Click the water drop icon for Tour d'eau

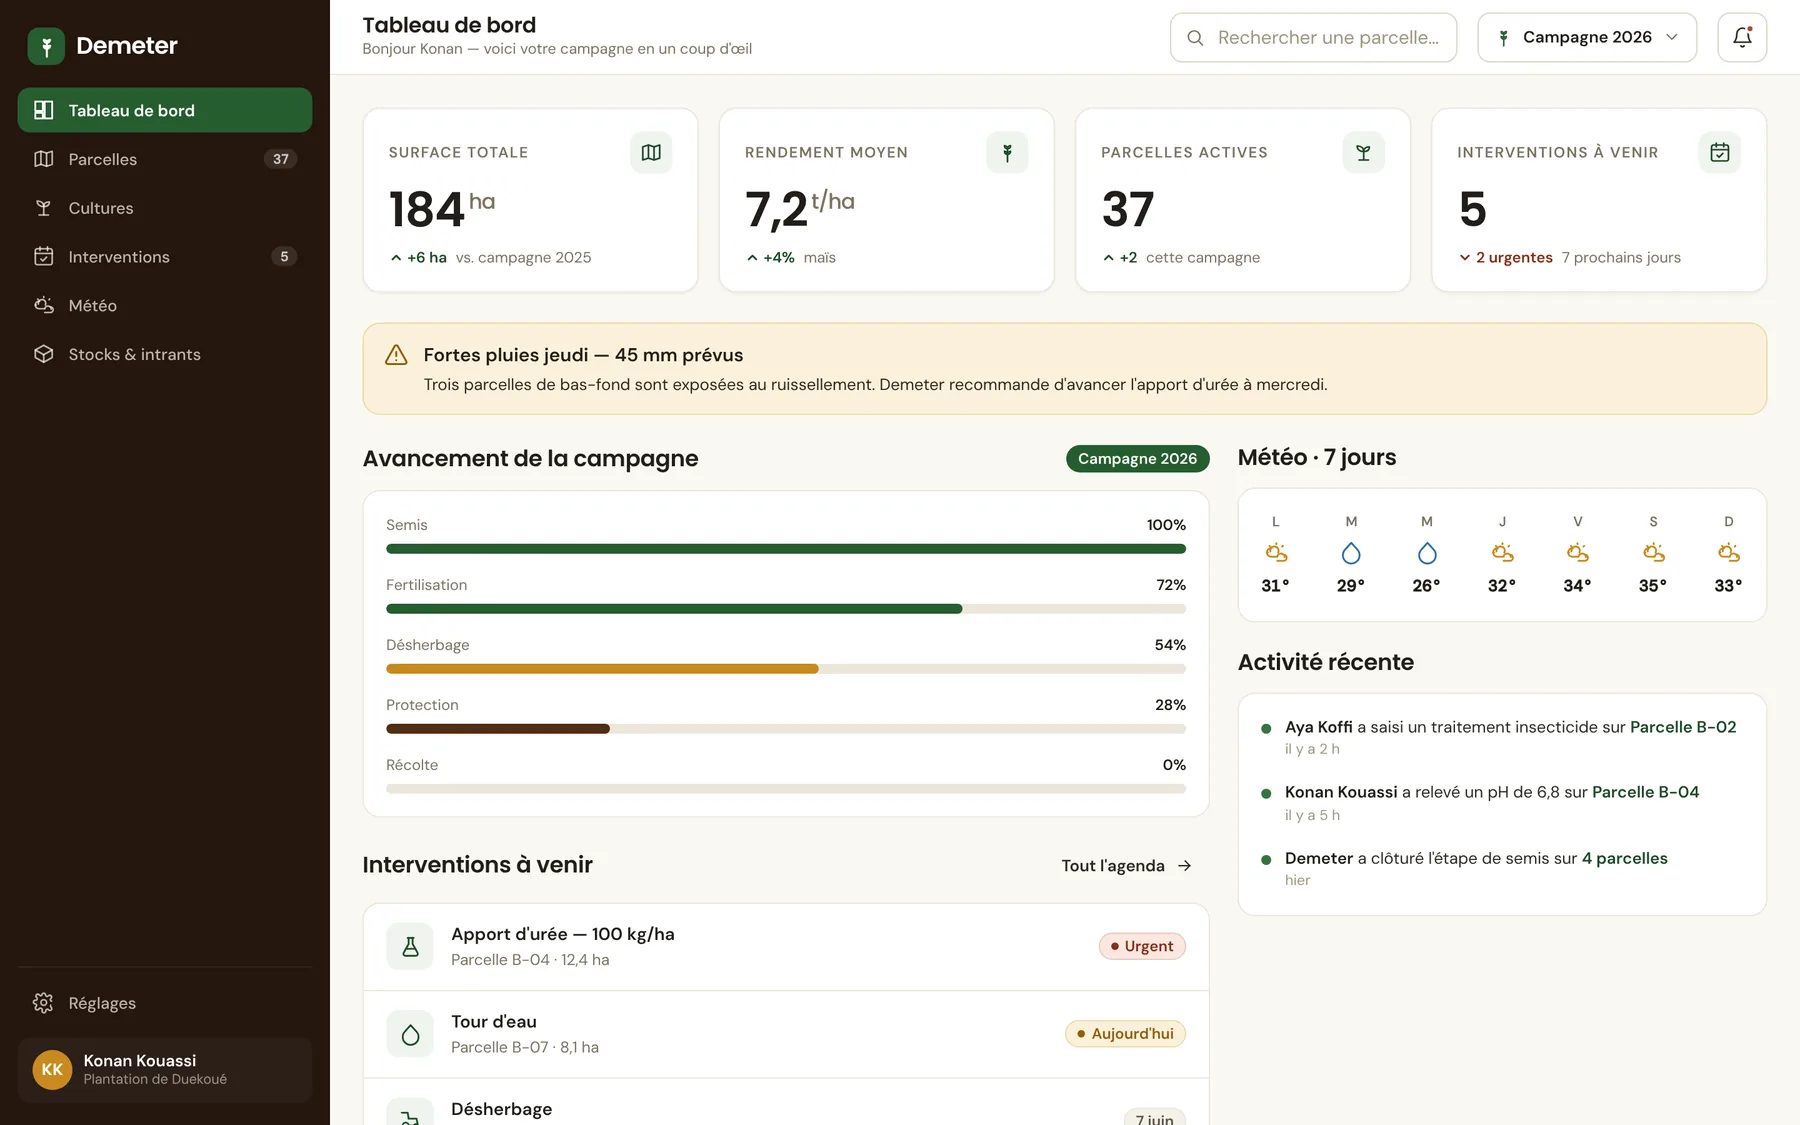(410, 1035)
